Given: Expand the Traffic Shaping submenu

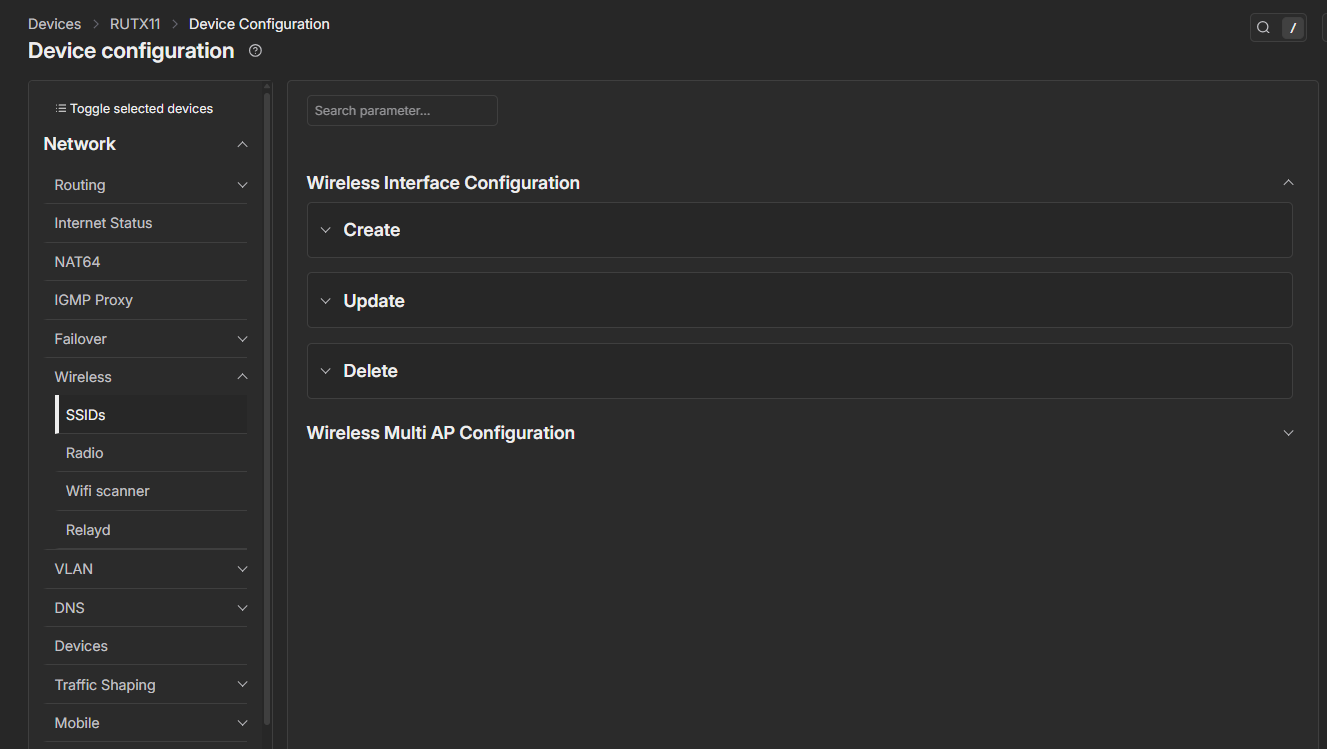Looking at the screenshot, I should [x=242, y=685].
